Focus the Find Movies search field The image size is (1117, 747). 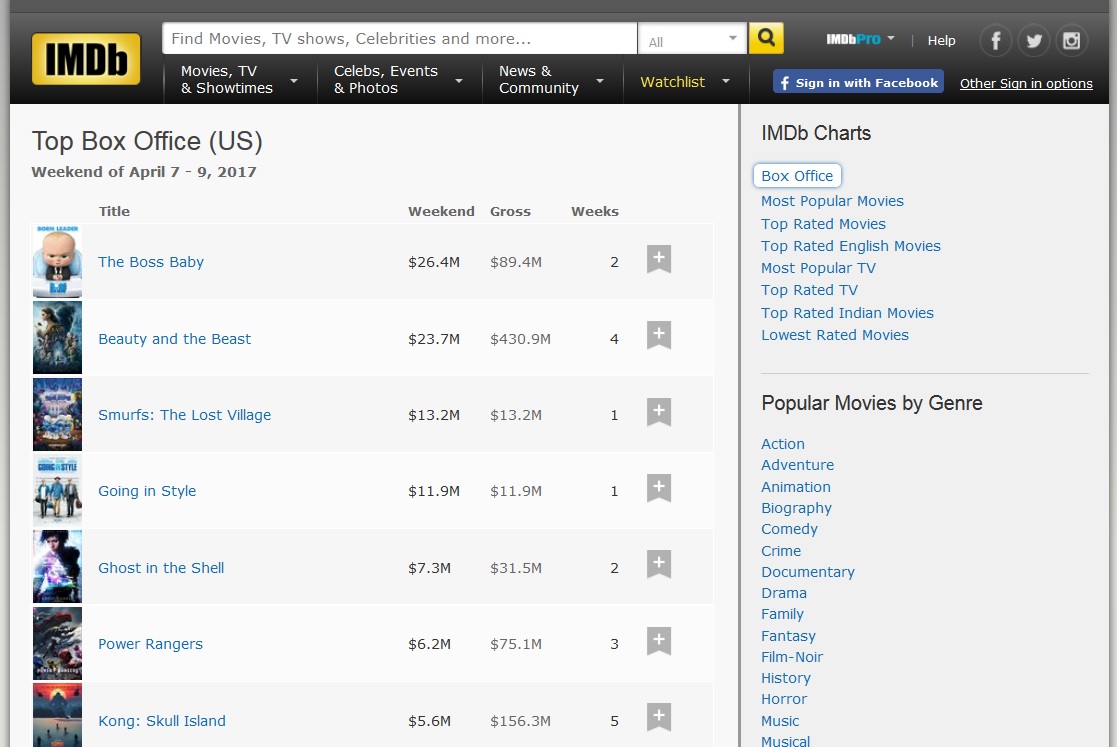point(400,38)
